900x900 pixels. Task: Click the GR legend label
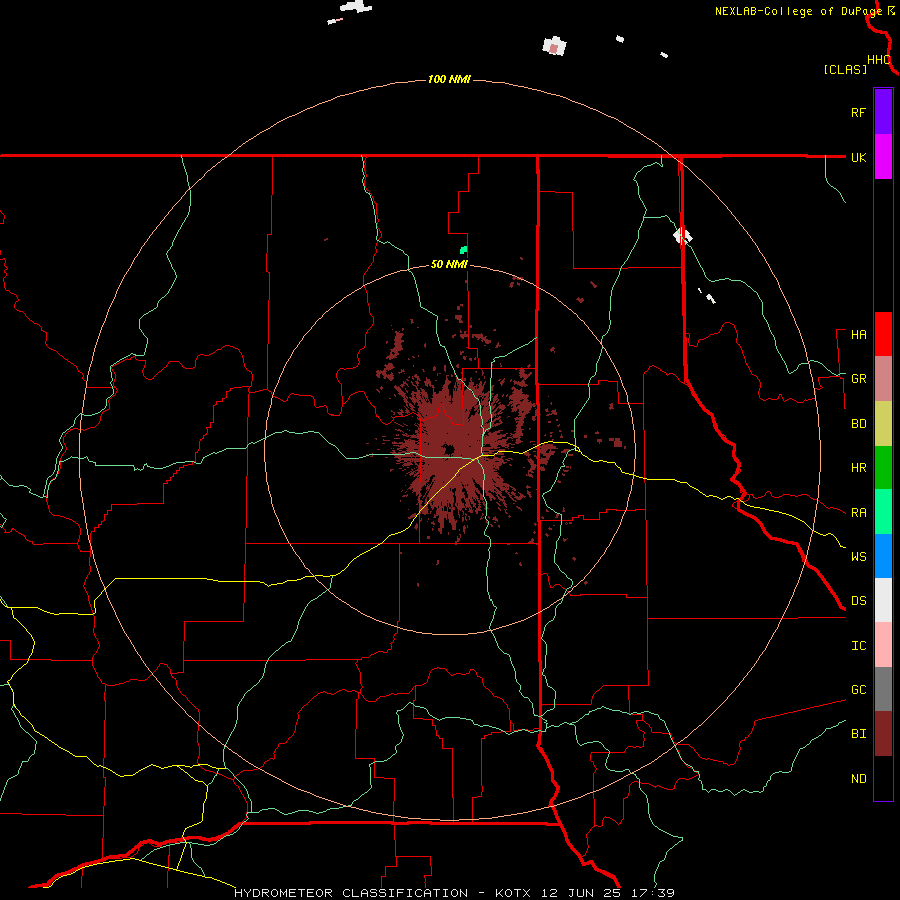tap(858, 379)
